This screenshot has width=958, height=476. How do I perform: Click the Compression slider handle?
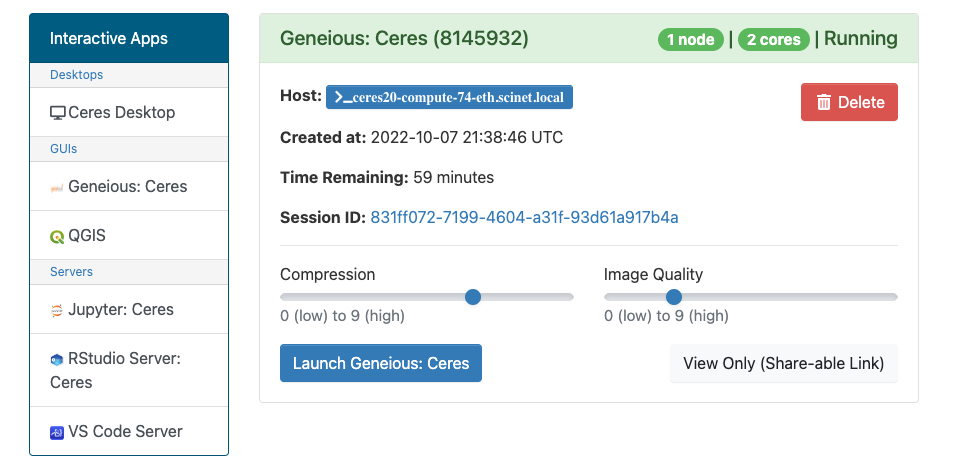[473, 297]
